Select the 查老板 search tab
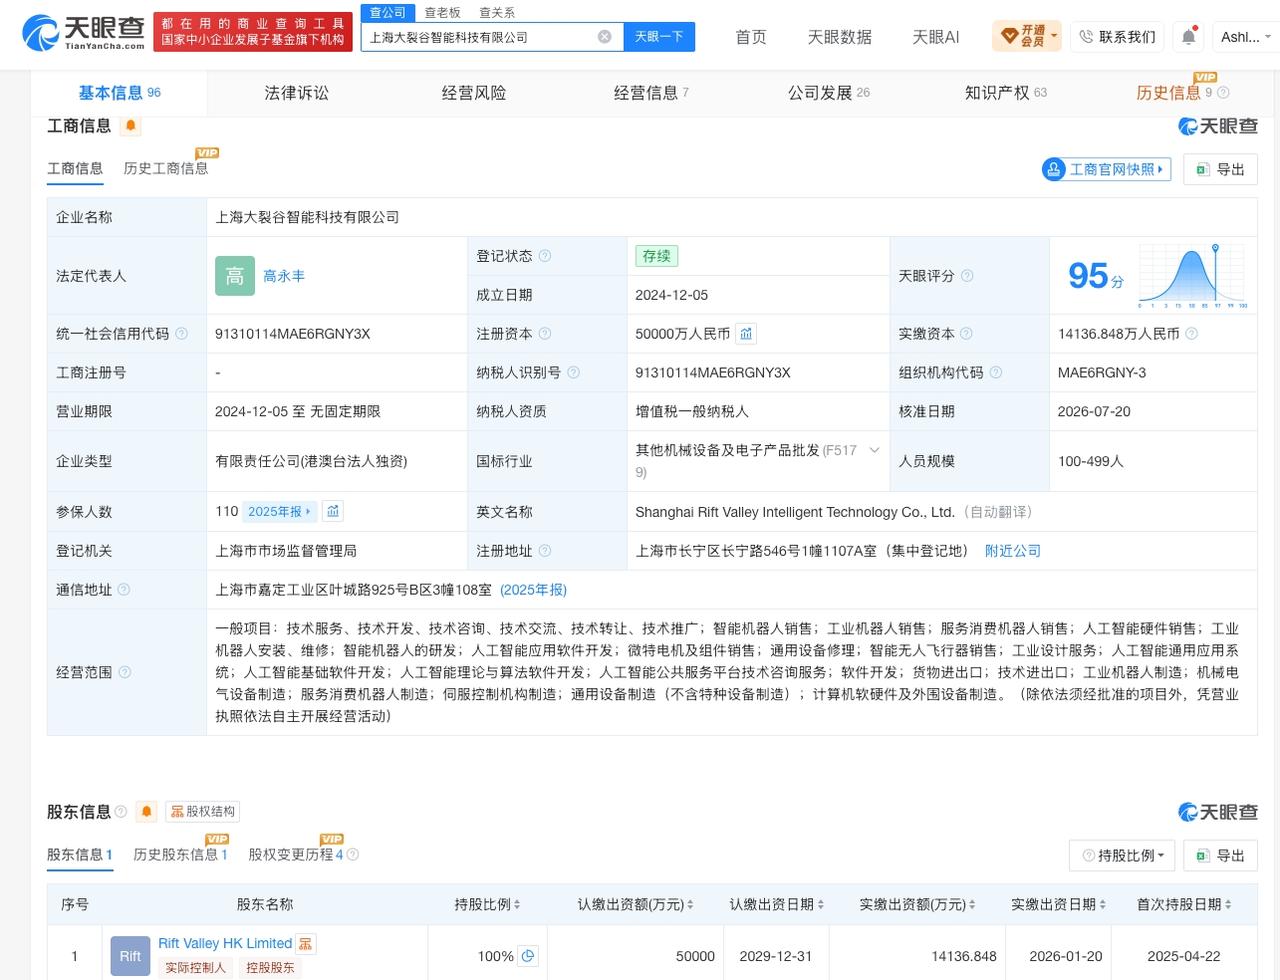The width and height of the screenshot is (1280, 980). 442,12
